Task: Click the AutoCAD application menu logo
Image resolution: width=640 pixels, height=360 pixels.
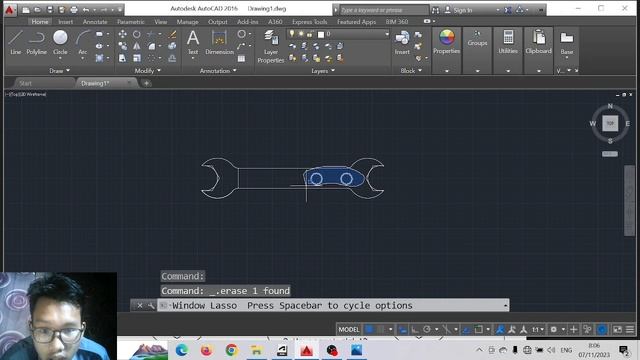Action: coord(9,9)
